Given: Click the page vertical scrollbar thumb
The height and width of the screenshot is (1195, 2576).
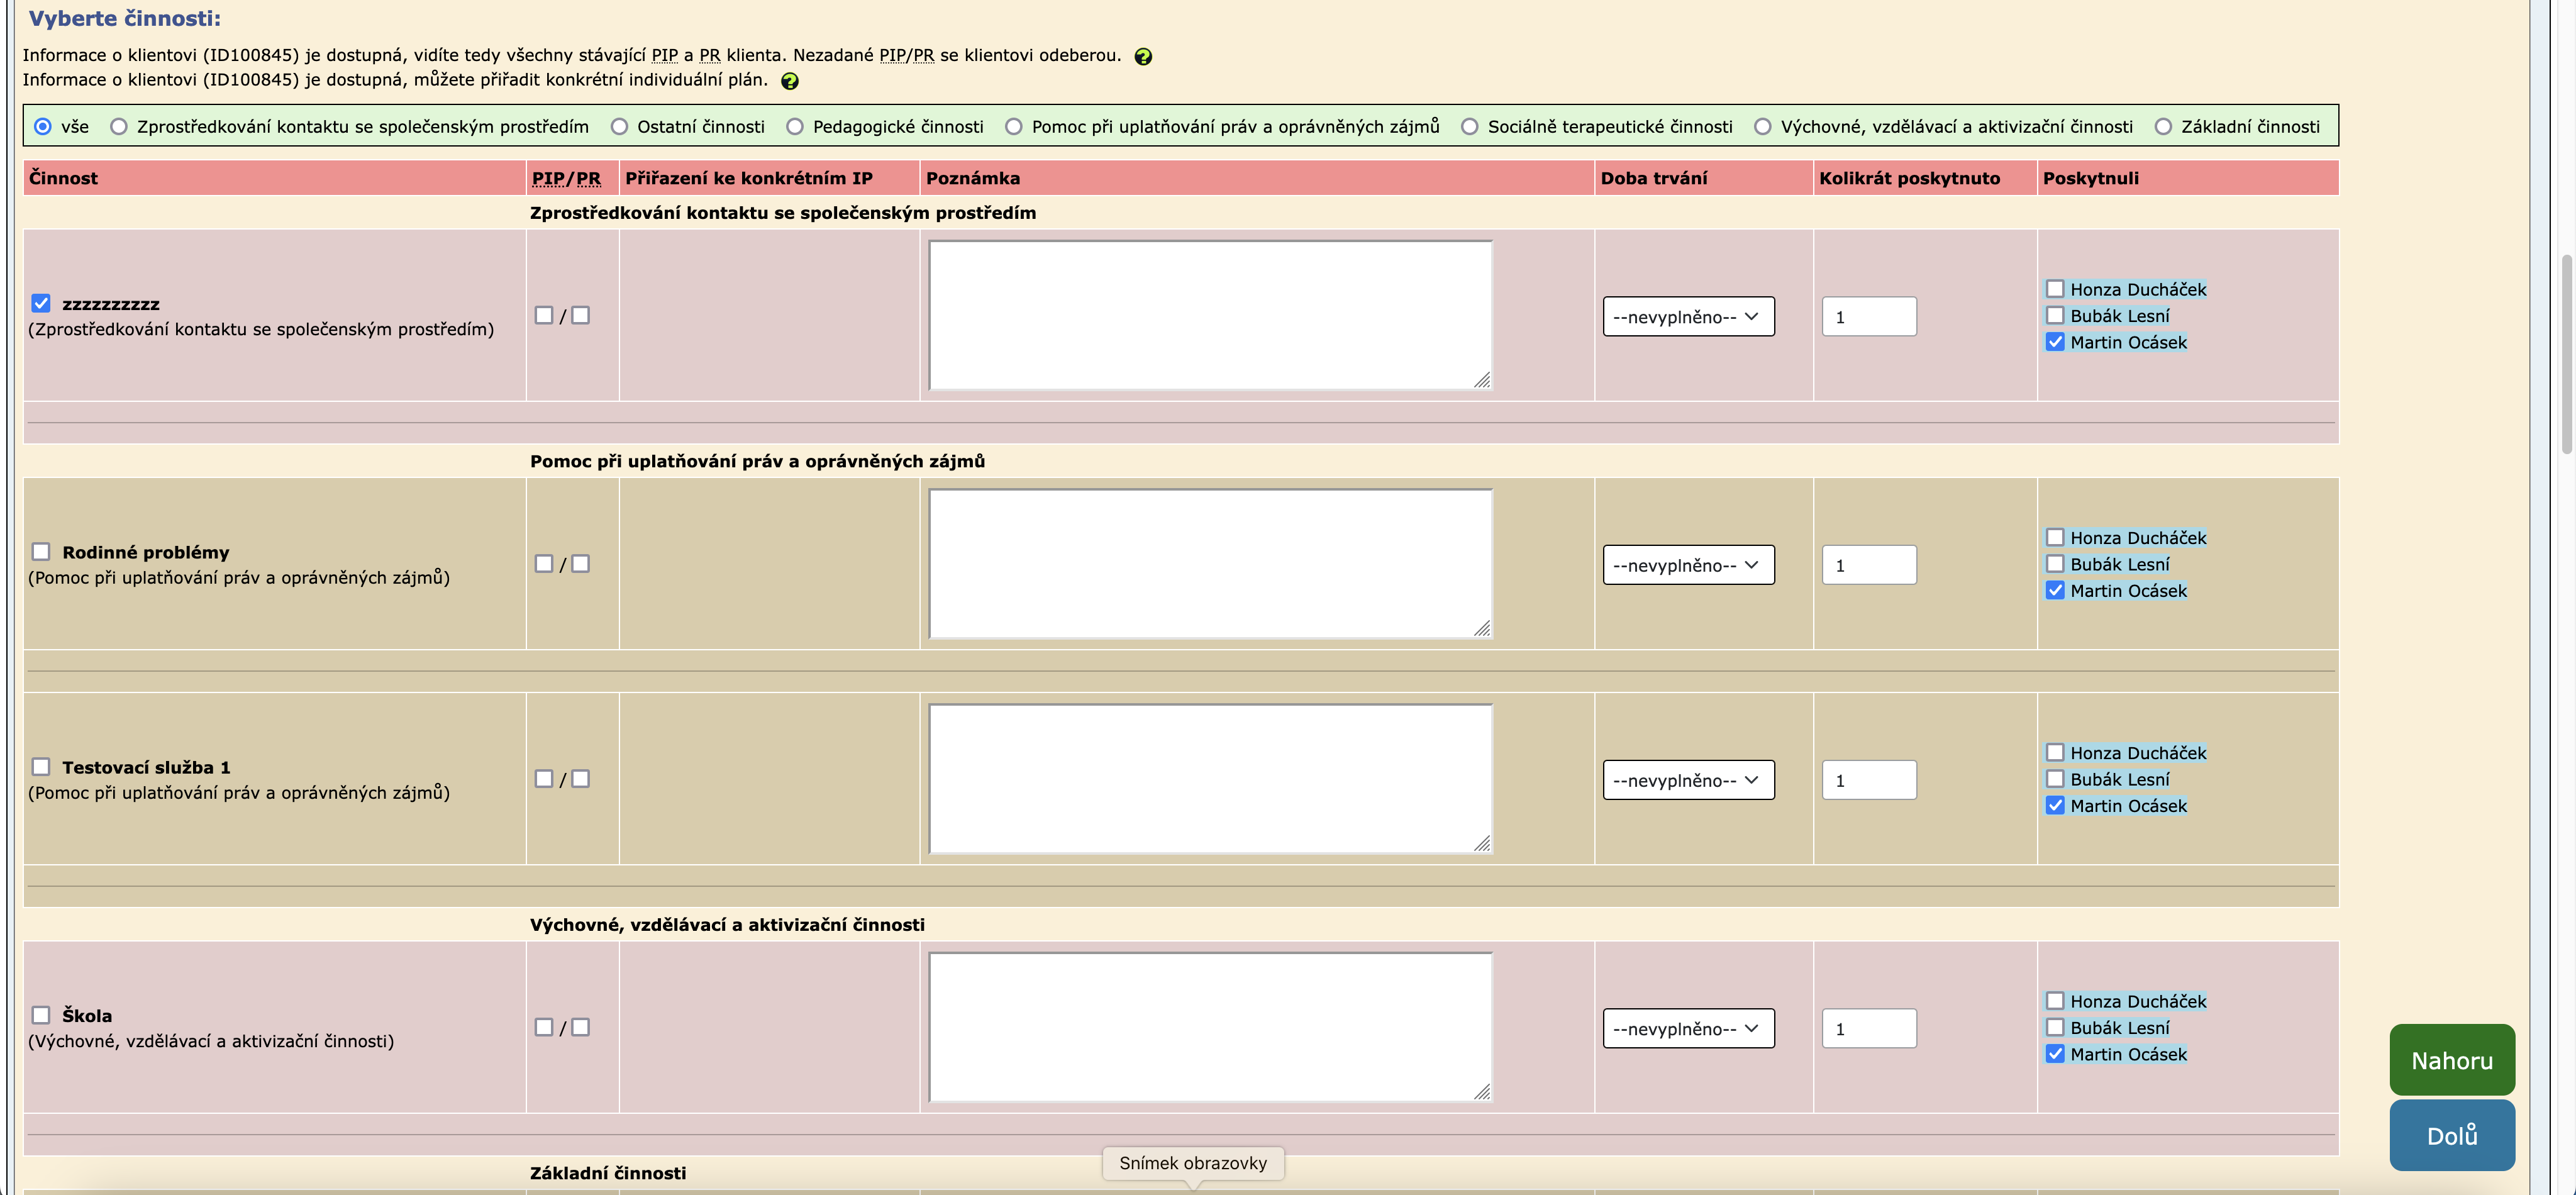Looking at the screenshot, I should pos(2567,355).
